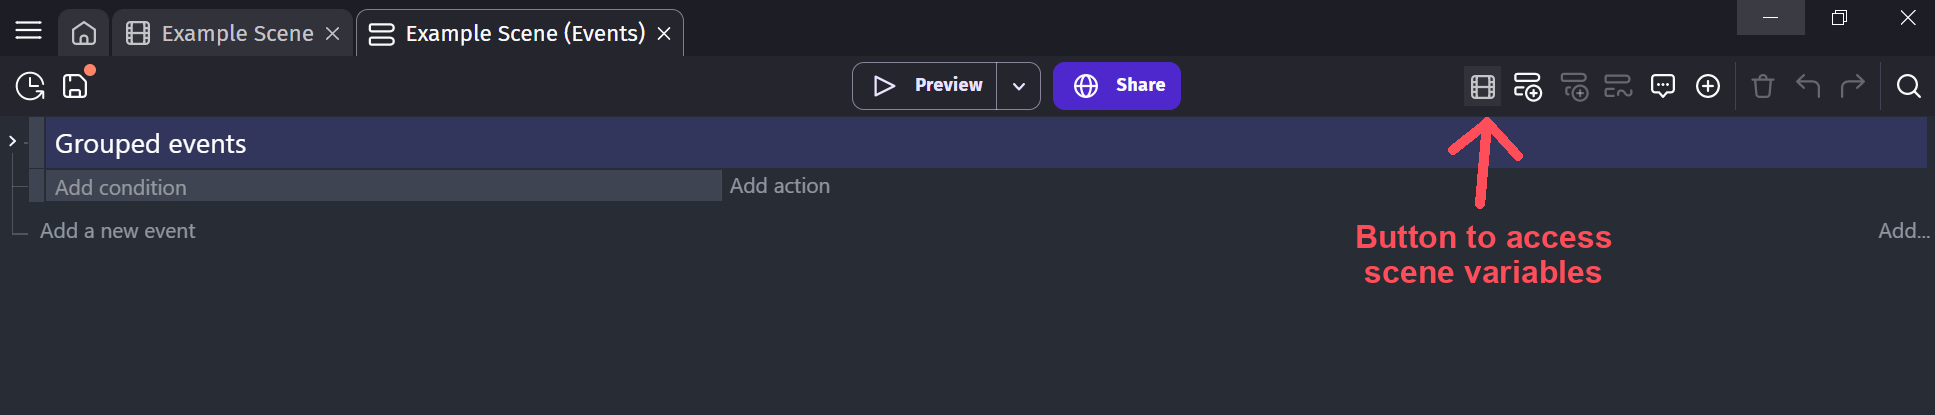Open the hamburger main menu
1935x415 pixels.
[28, 31]
